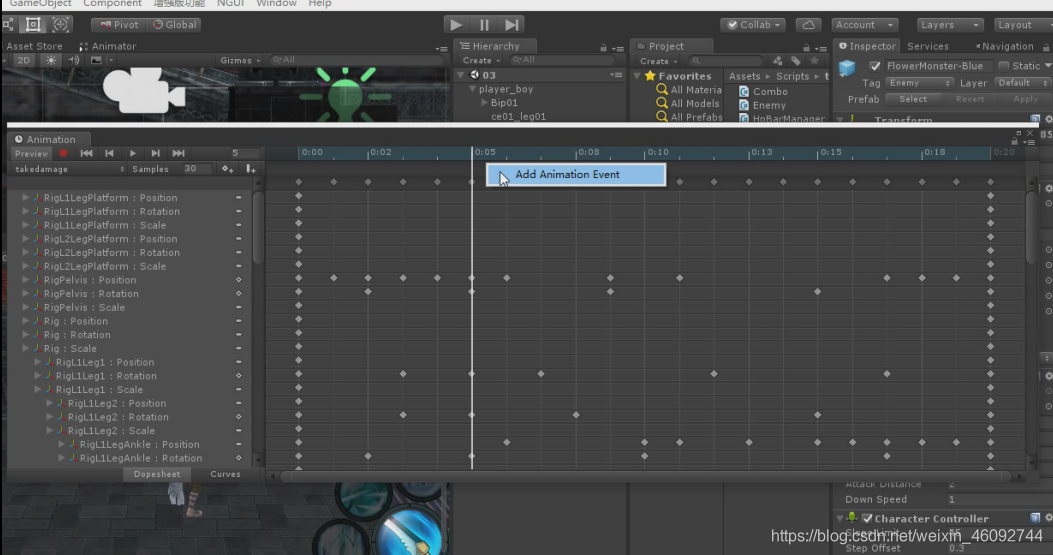Click the prefab Select button
This screenshot has width=1053, height=555.
tap(913, 99)
